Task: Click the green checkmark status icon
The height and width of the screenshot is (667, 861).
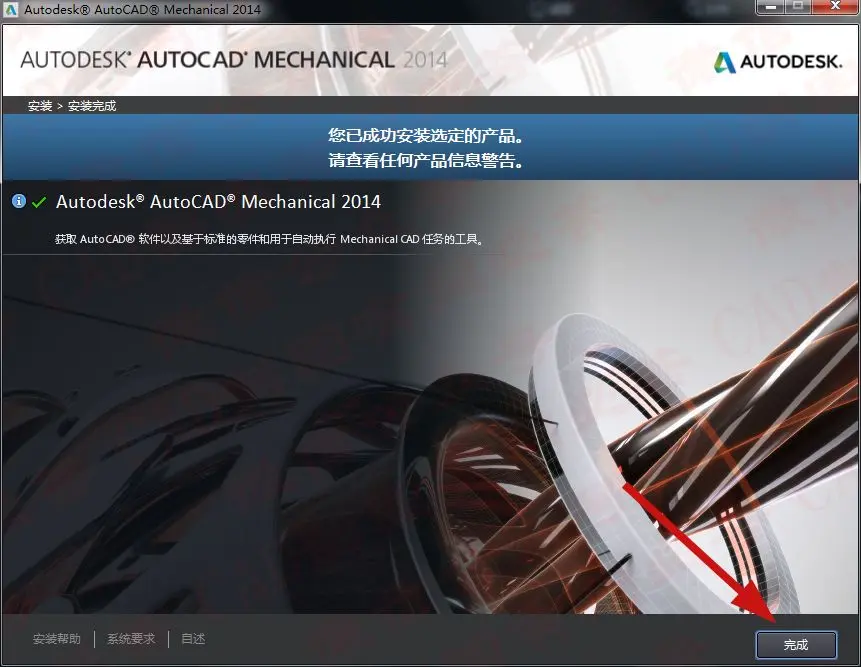Action: pos(39,202)
